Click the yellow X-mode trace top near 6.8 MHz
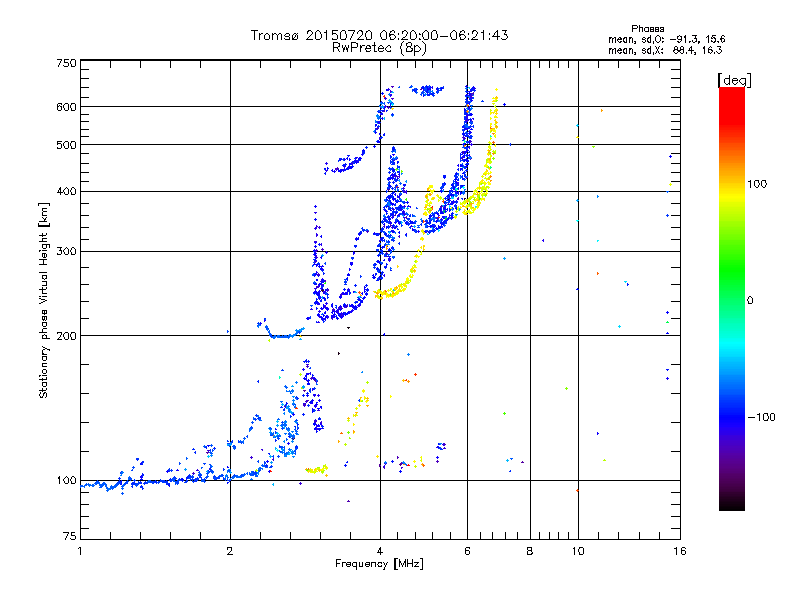Viewport: 800px width, 600px height. (494, 110)
